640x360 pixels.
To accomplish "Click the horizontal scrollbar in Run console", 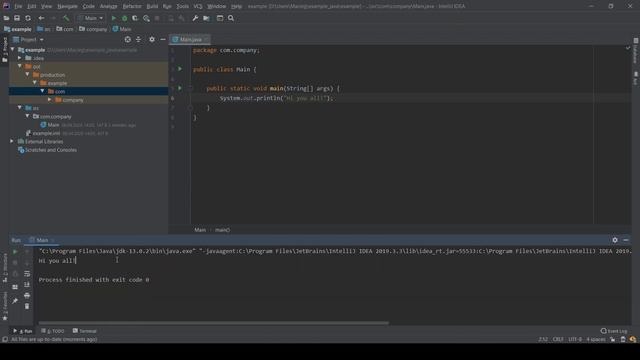I will [213, 323].
